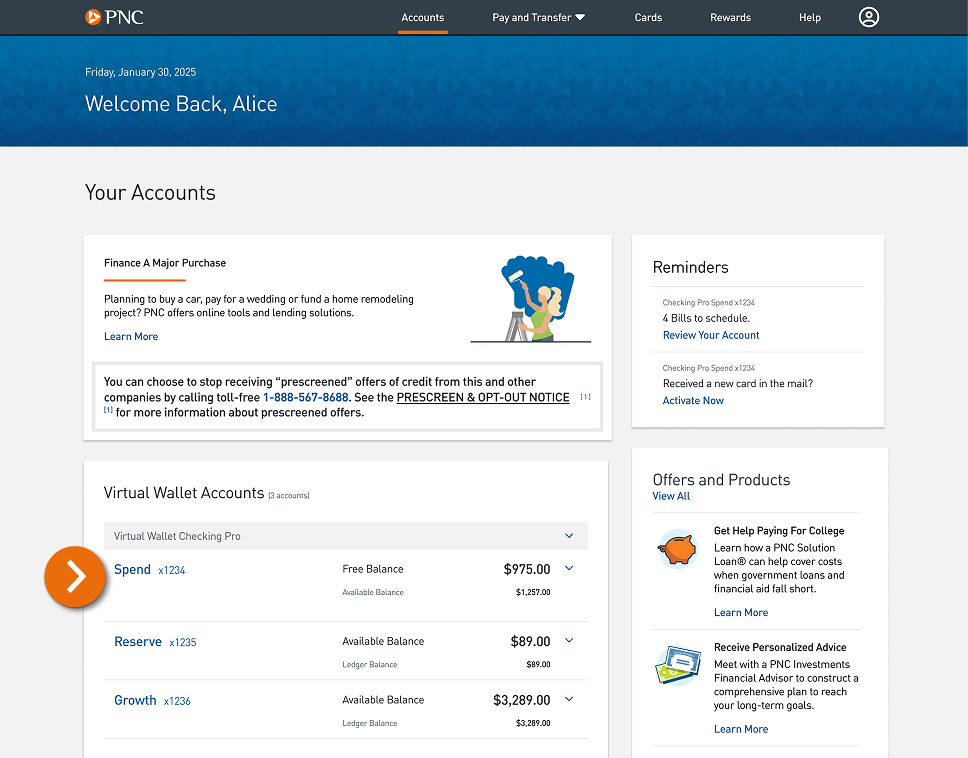Open the Help menu item
This screenshot has width=968, height=758.
tap(809, 17)
